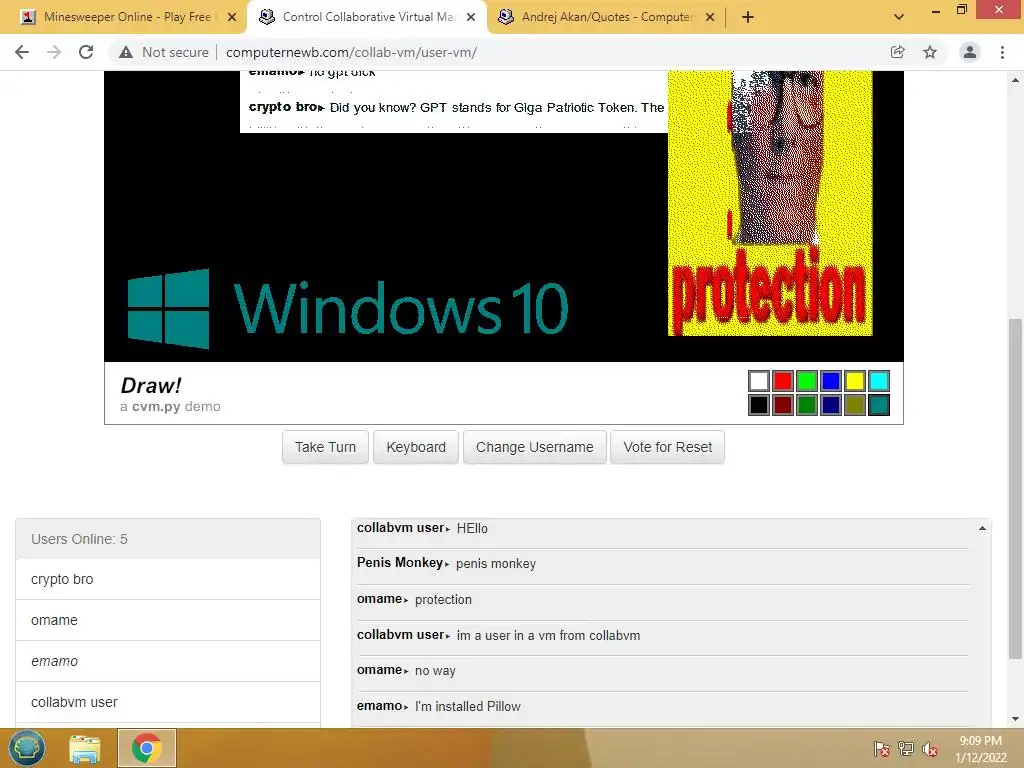The image size is (1024, 768).
Task: Click Change Username button
Action: point(535,447)
